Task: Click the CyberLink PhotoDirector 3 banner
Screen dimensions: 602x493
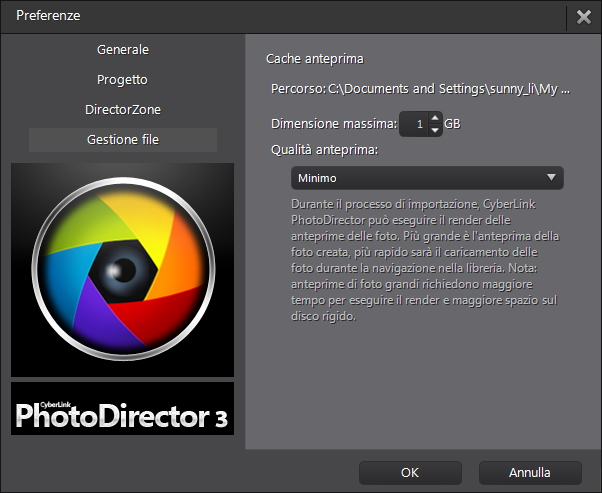Action: [122, 409]
